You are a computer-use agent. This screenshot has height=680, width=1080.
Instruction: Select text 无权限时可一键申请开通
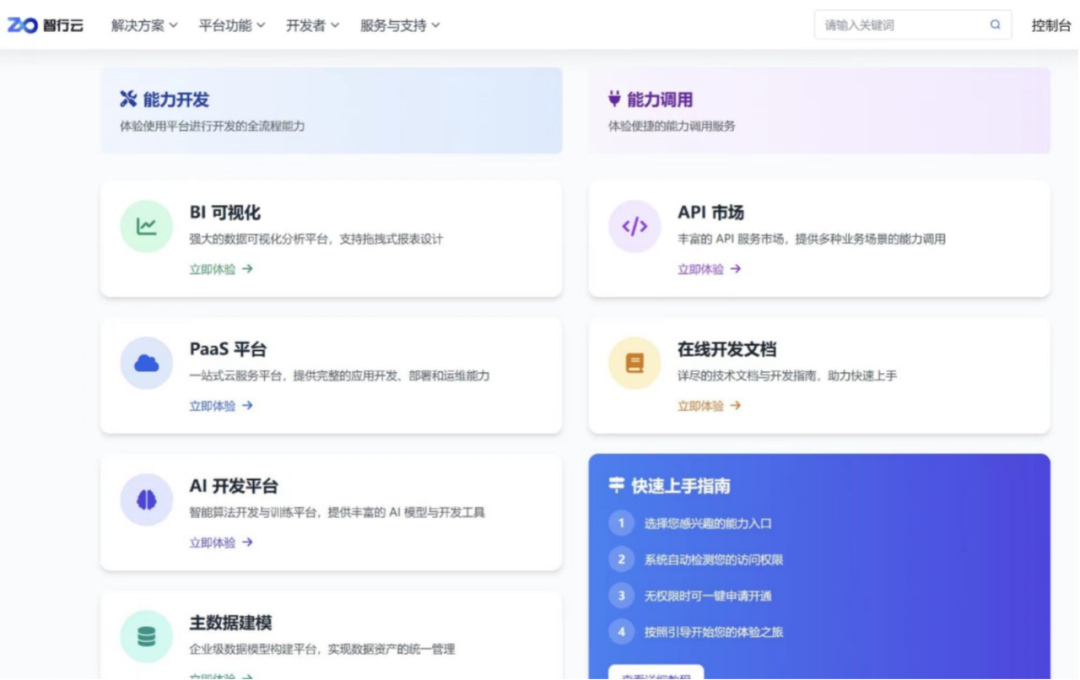click(708, 596)
